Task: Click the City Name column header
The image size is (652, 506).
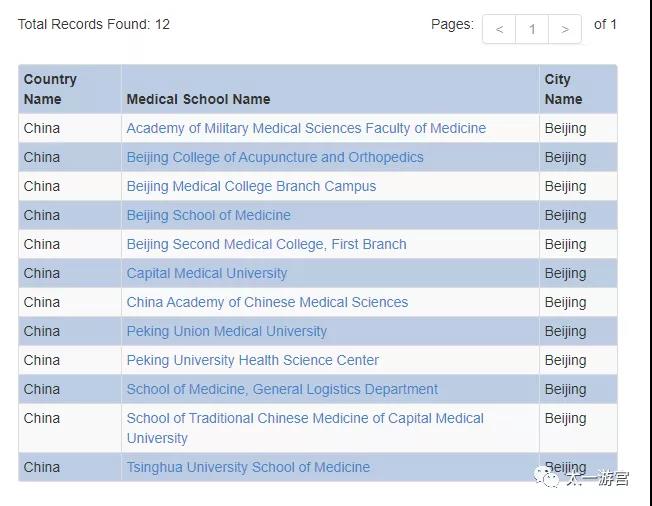Action: click(x=563, y=89)
